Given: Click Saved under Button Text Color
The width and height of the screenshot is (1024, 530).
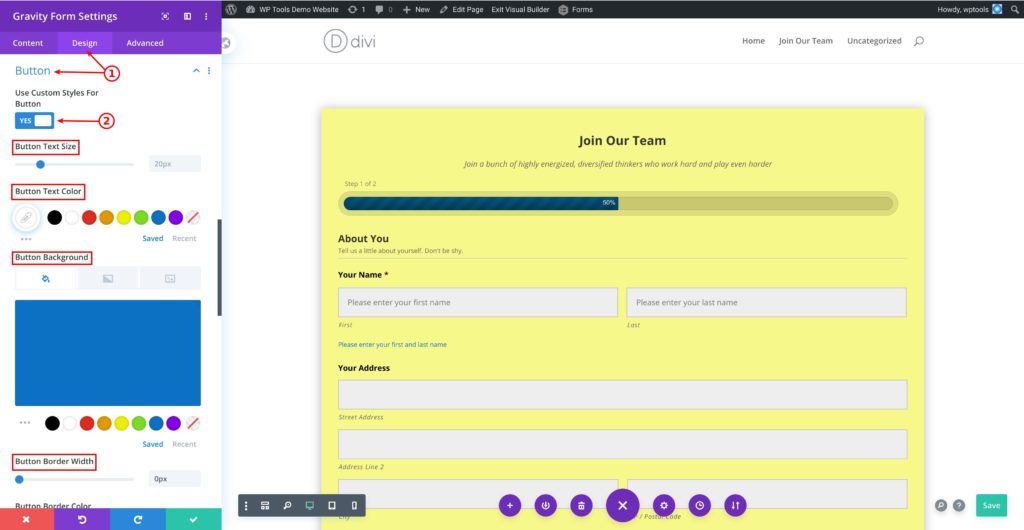Looking at the screenshot, I should (153, 238).
